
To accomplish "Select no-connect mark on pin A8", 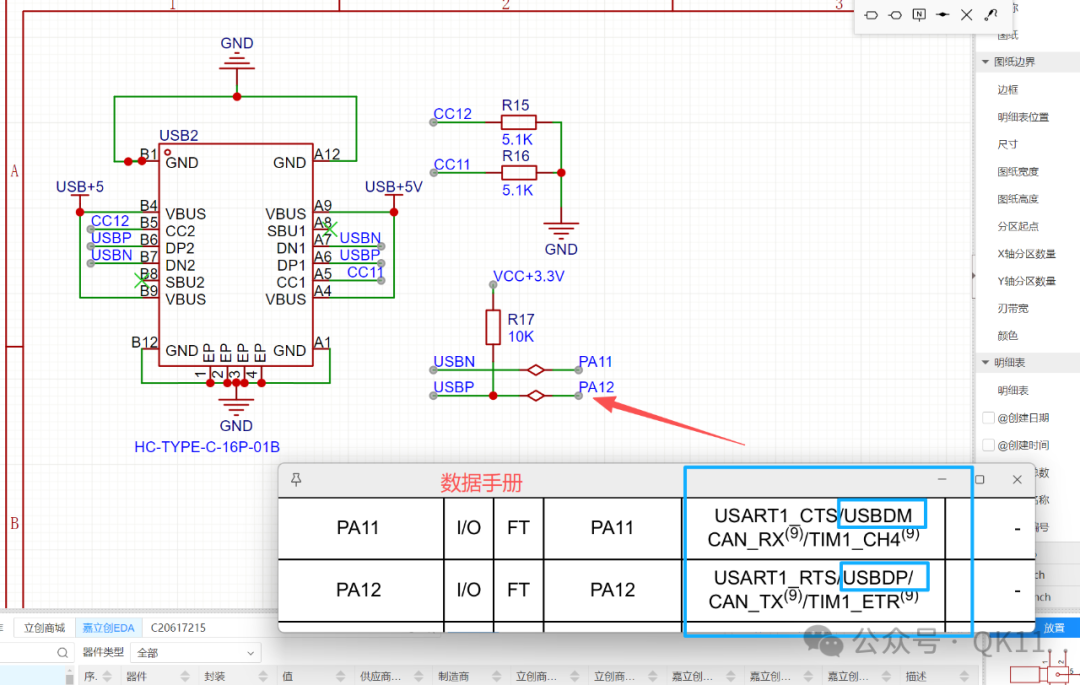I will (x=331, y=229).
